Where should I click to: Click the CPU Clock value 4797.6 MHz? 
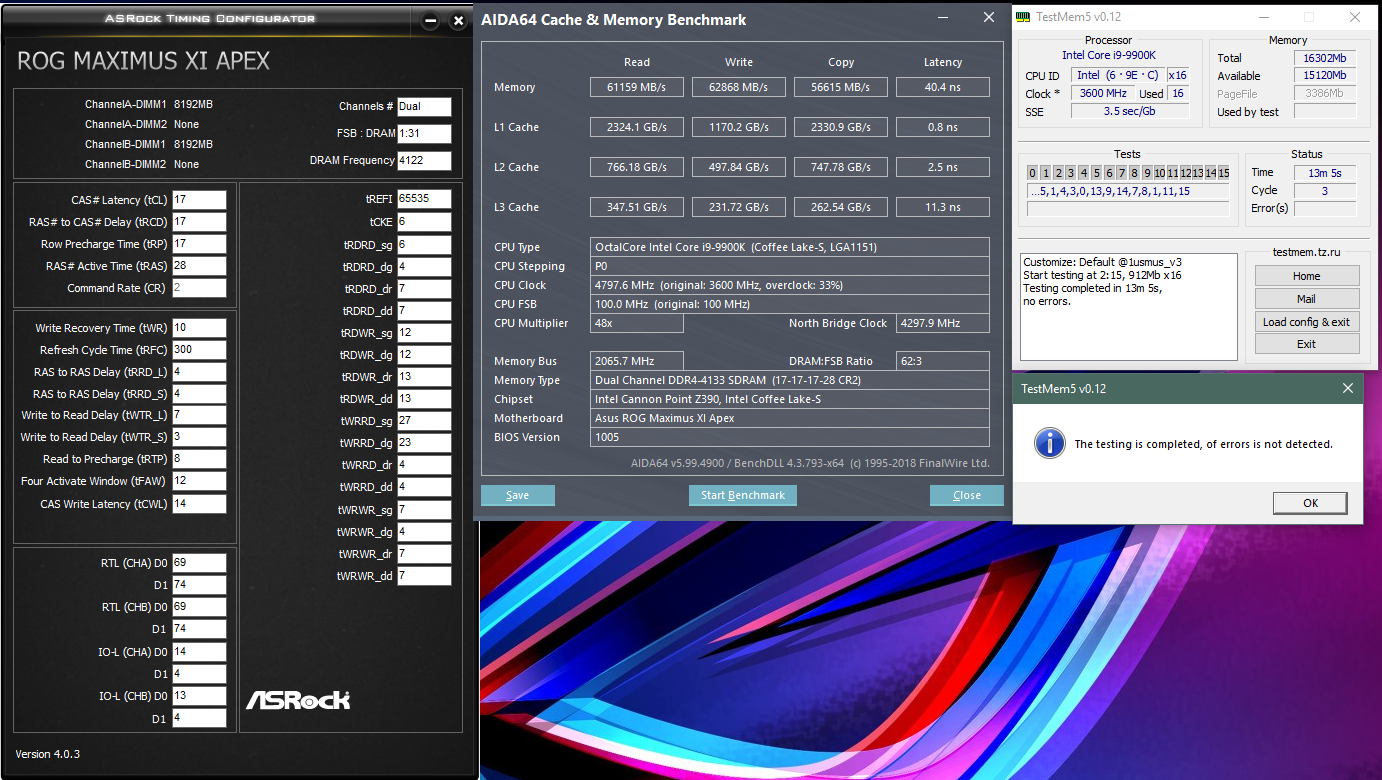click(790, 285)
